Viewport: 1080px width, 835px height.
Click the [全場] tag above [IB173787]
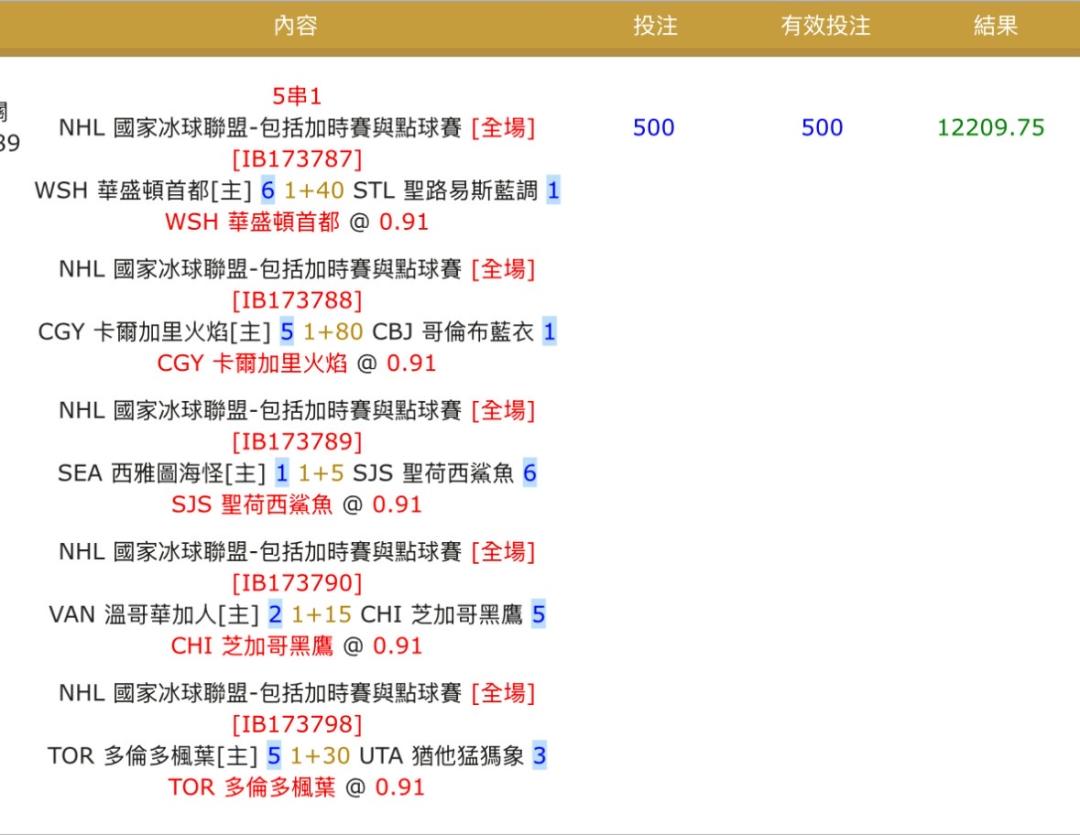pyautogui.click(x=503, y=127)
